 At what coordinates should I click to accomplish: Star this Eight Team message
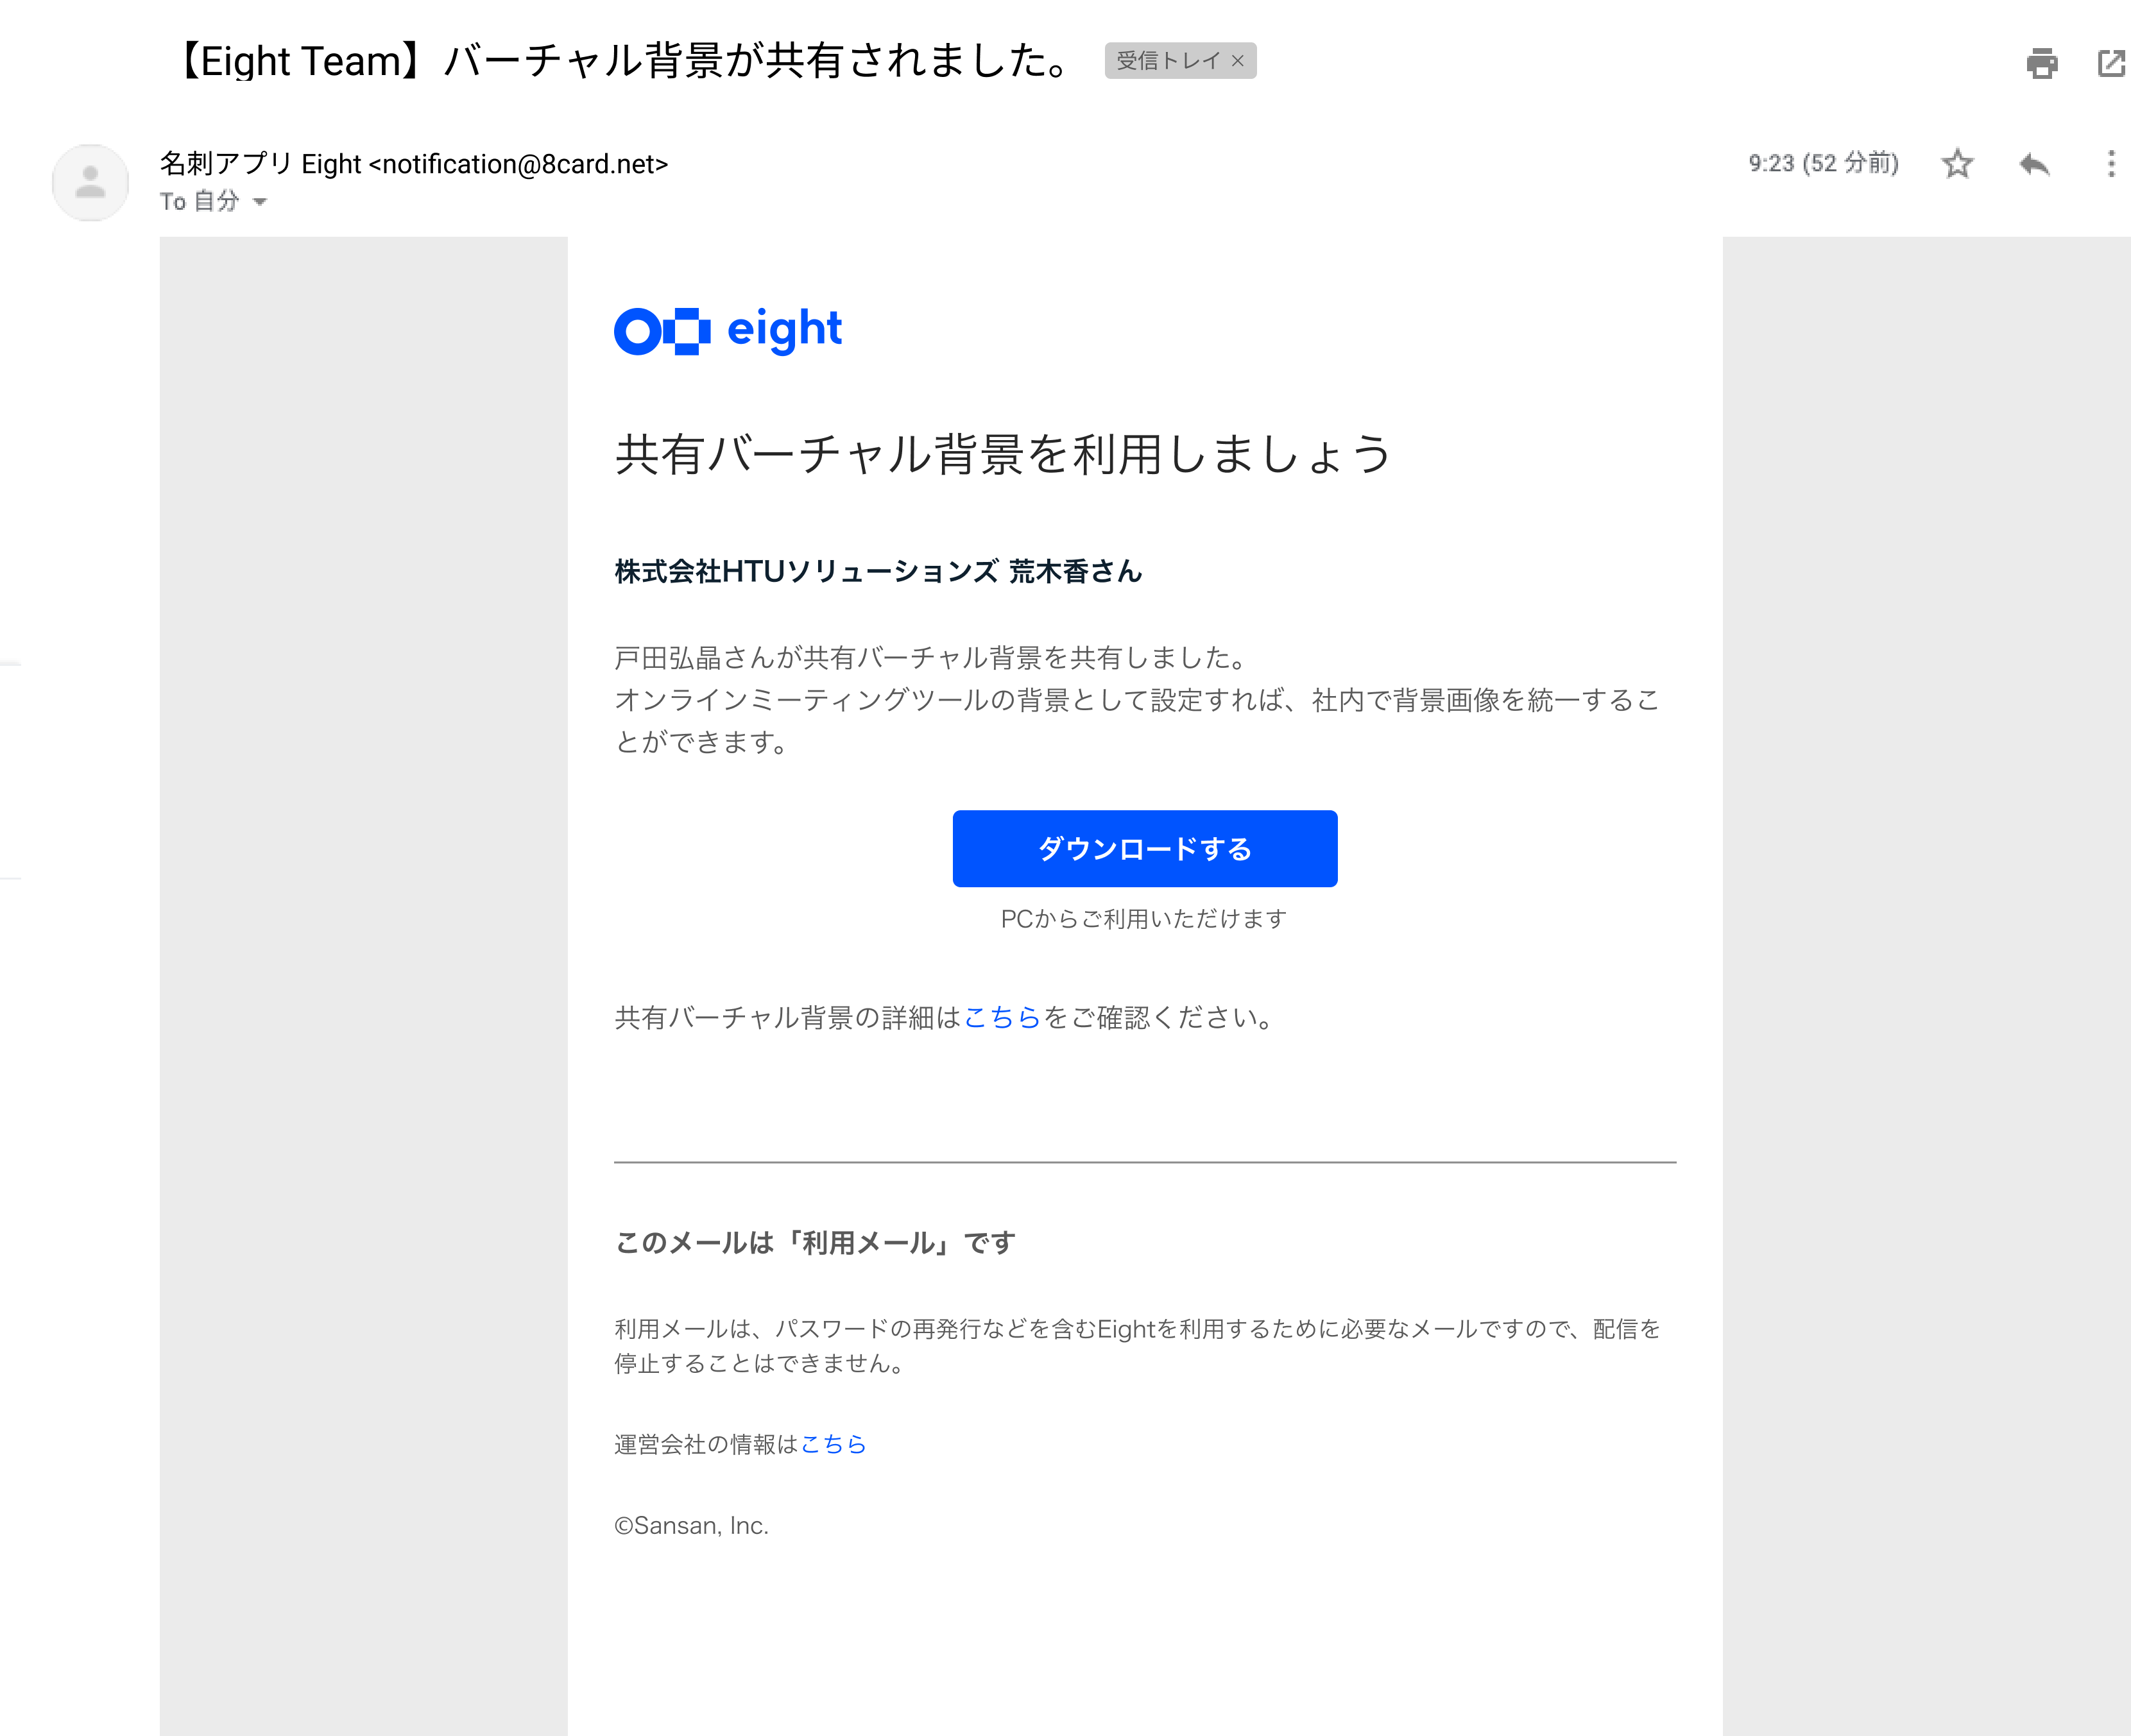click(x=1957, y=163)
